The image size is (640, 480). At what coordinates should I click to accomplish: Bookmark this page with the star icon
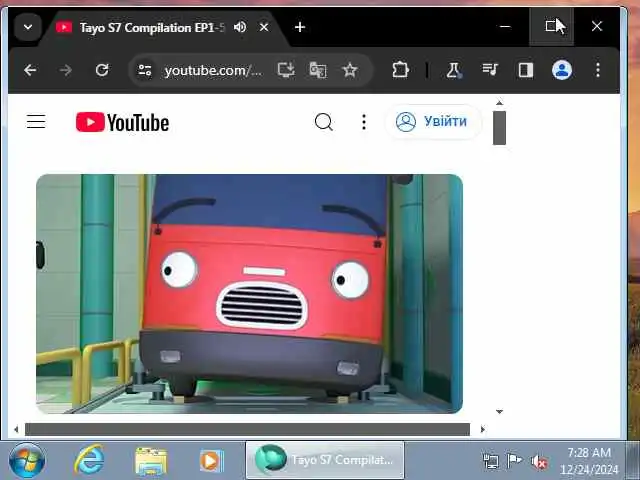pyautogui.click(x=350, y=70)
